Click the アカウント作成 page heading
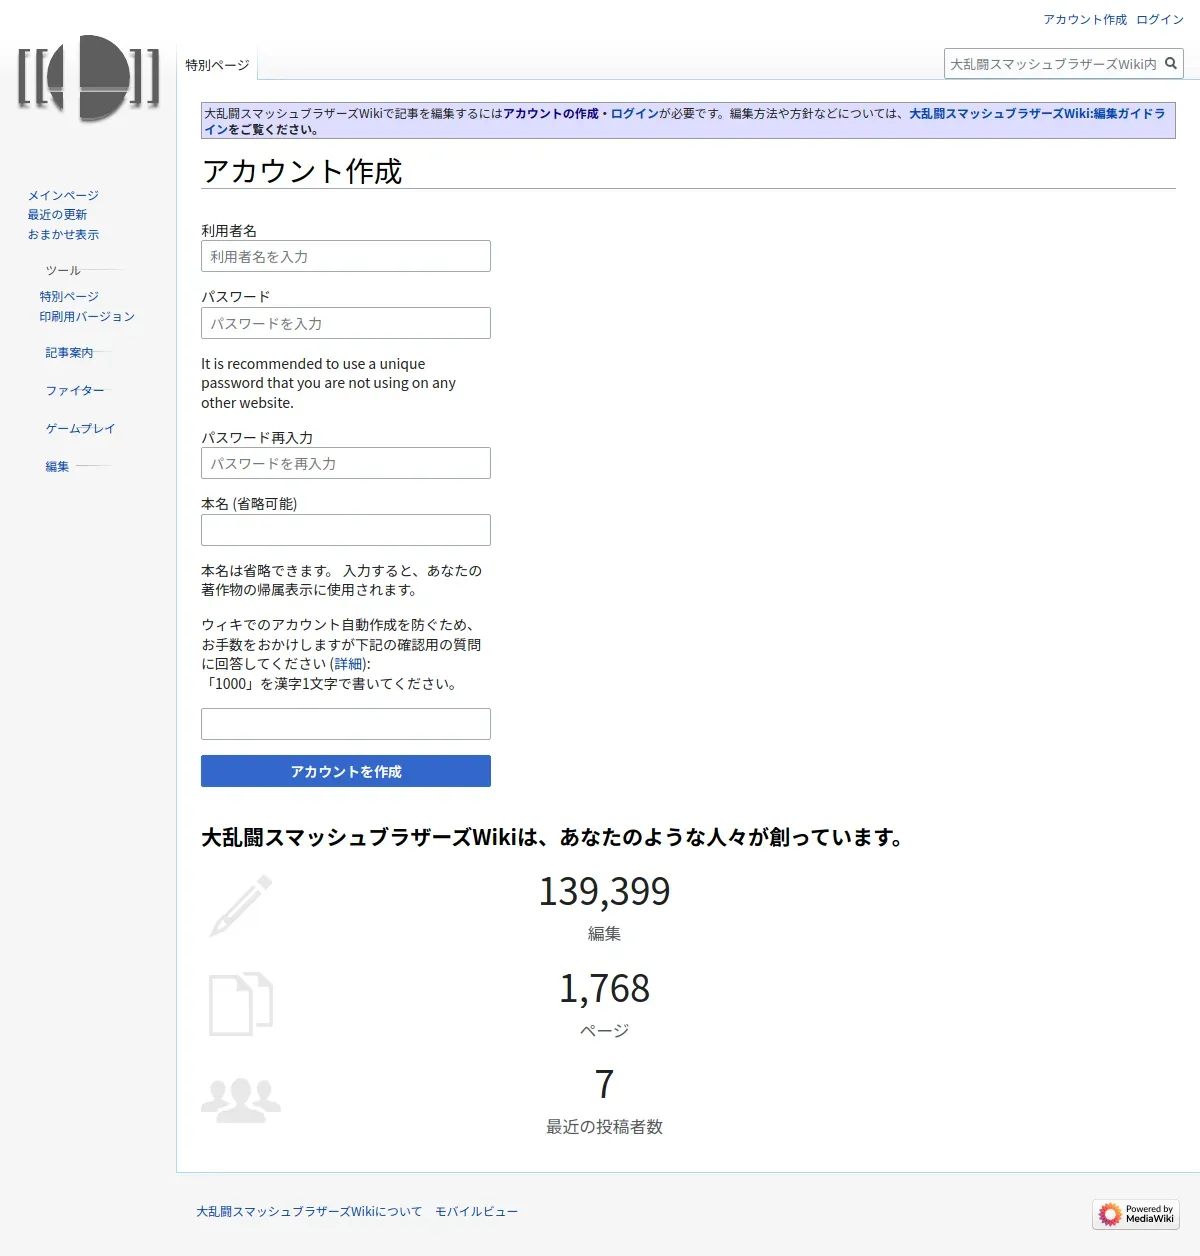The image size is (1200, 1256). 302,171
